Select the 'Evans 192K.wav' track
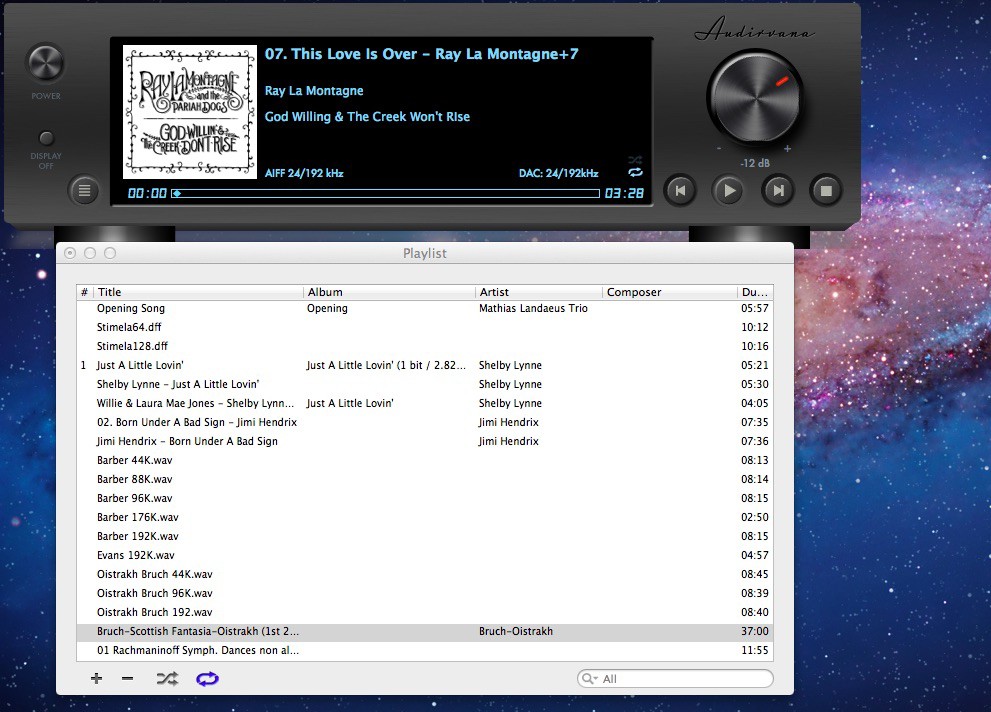 pos(425,555)
